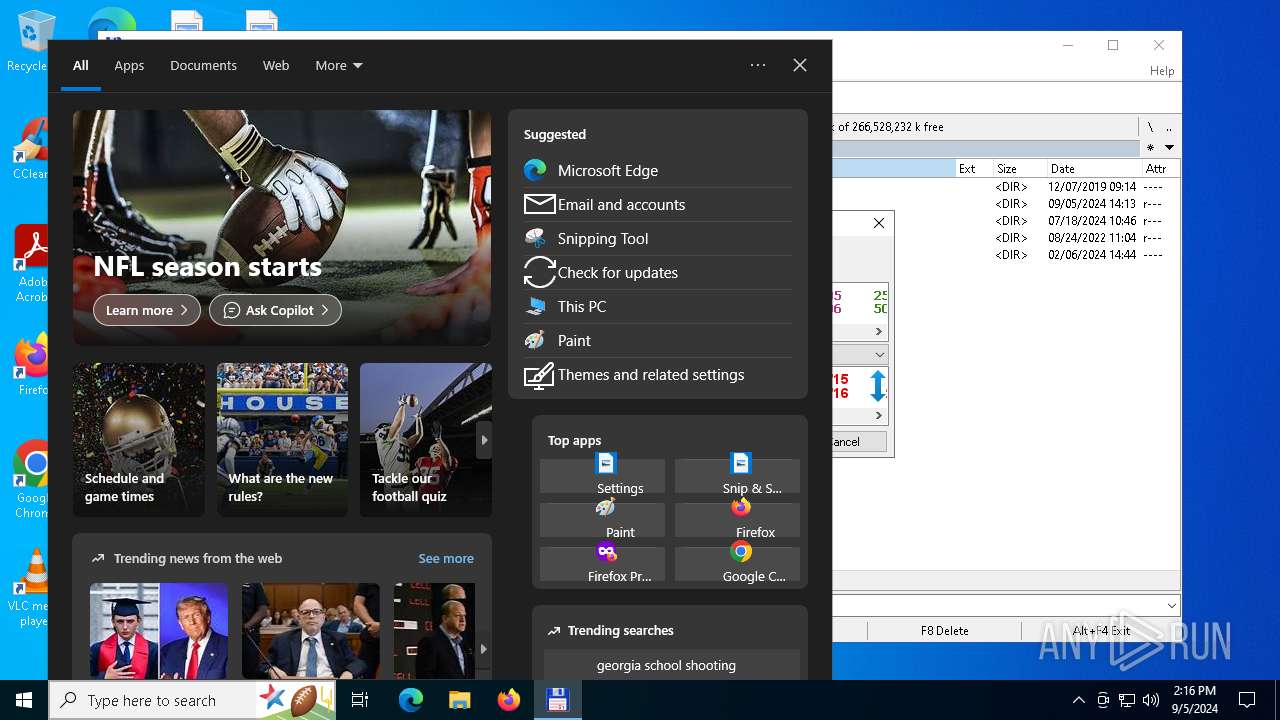Open Firefox Private tile in Top apps

pyautogui.click(x=602, y=564)
